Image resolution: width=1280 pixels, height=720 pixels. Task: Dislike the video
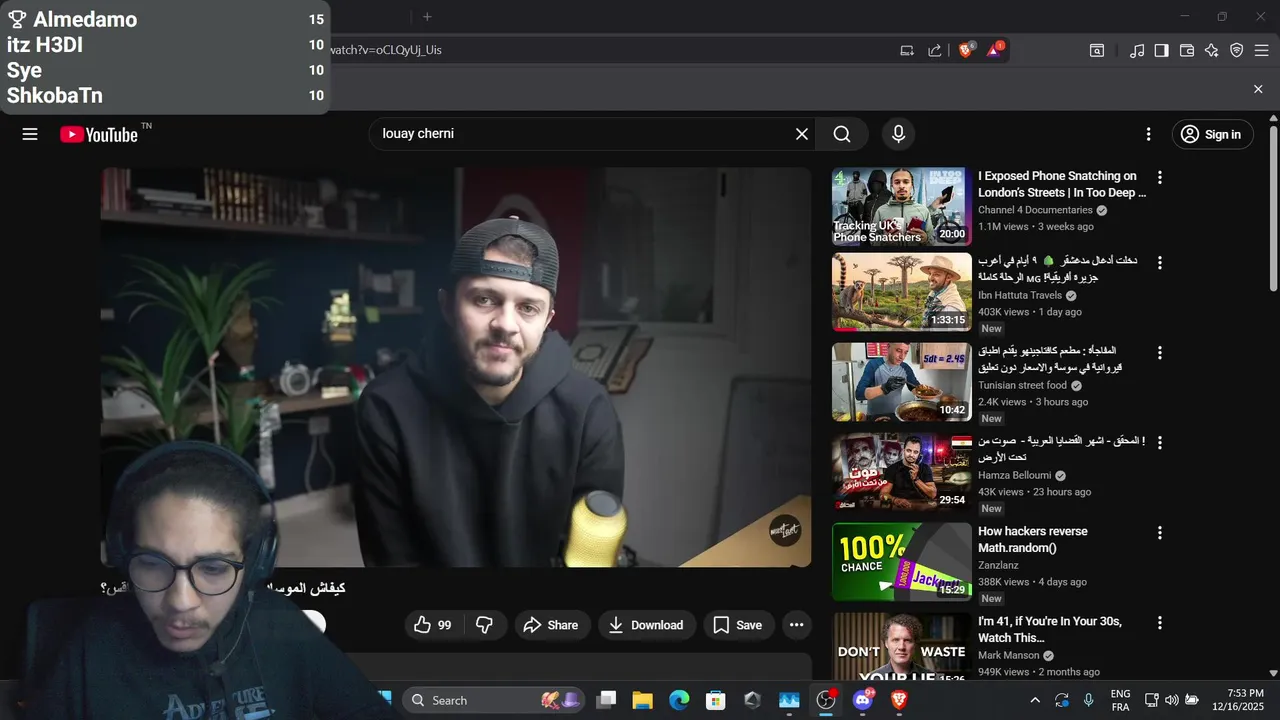point(485,625)
